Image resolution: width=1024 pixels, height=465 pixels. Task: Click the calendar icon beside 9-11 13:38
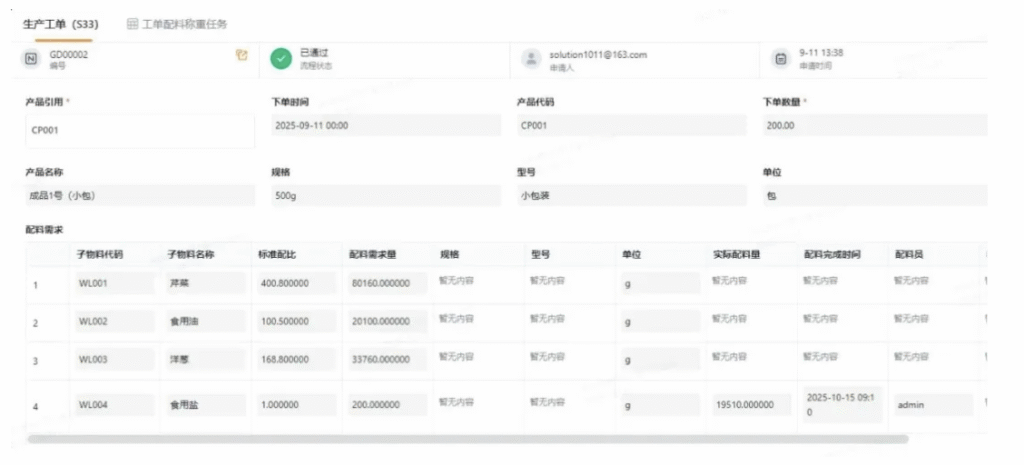(782, 59)
